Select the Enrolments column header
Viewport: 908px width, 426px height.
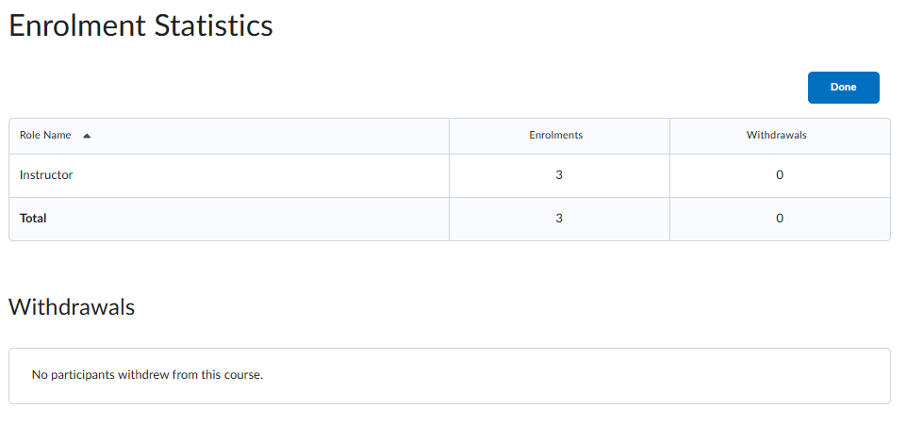click(556, 135)
